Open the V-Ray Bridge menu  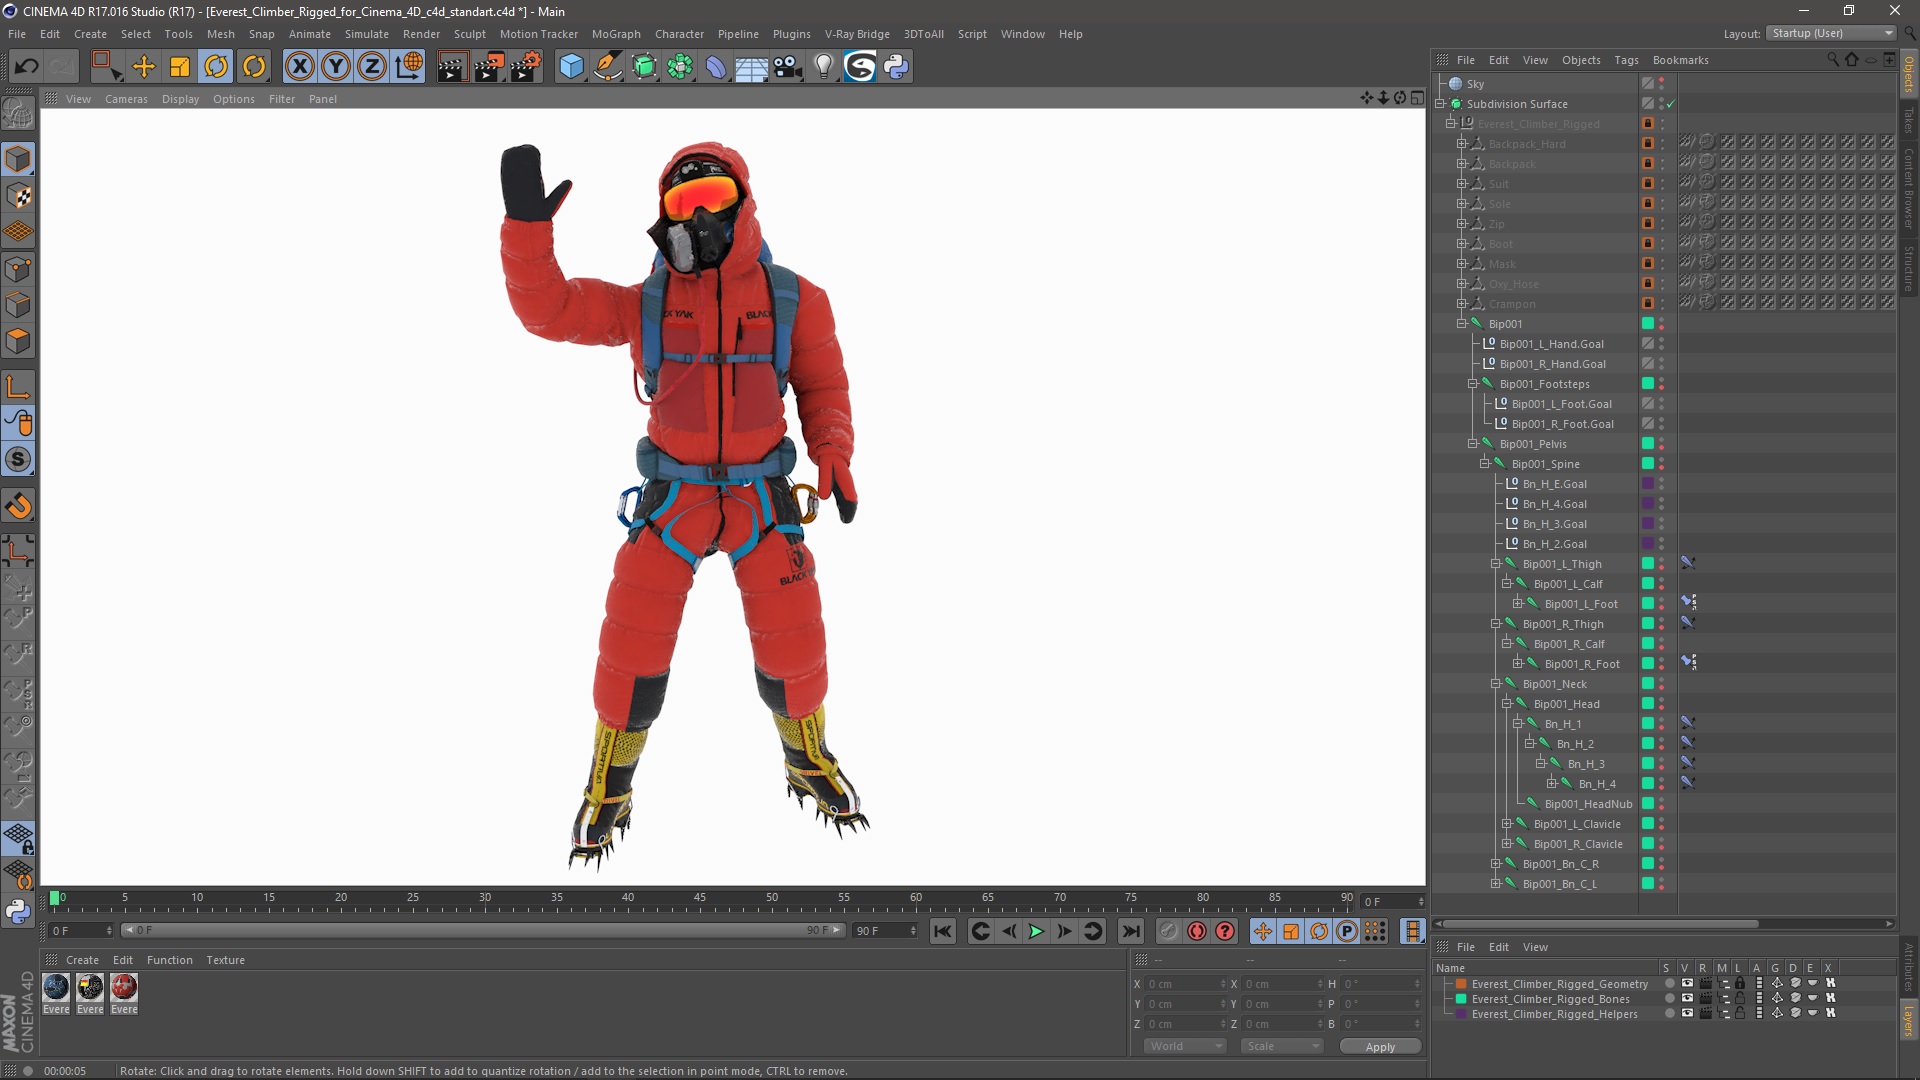click(x=857, y=34)
